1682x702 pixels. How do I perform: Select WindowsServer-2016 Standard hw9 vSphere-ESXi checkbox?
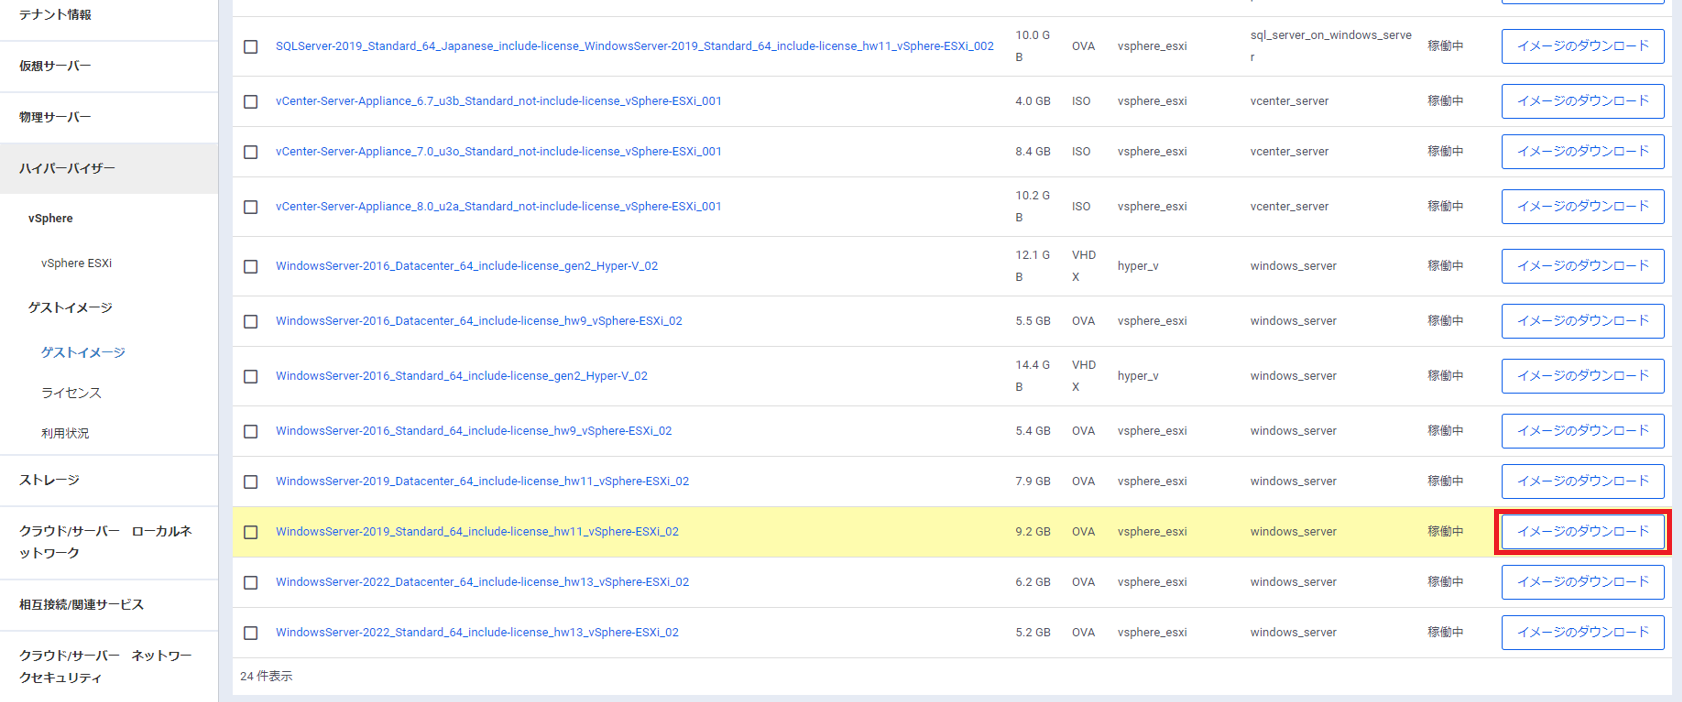251,432
